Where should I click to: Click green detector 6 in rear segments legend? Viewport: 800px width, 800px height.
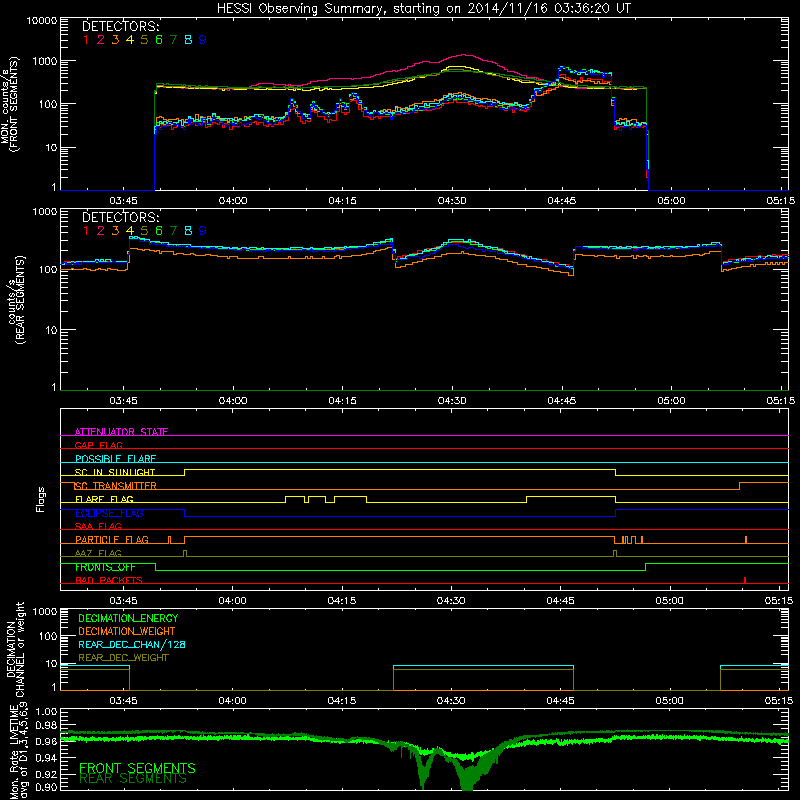point(159,231)
